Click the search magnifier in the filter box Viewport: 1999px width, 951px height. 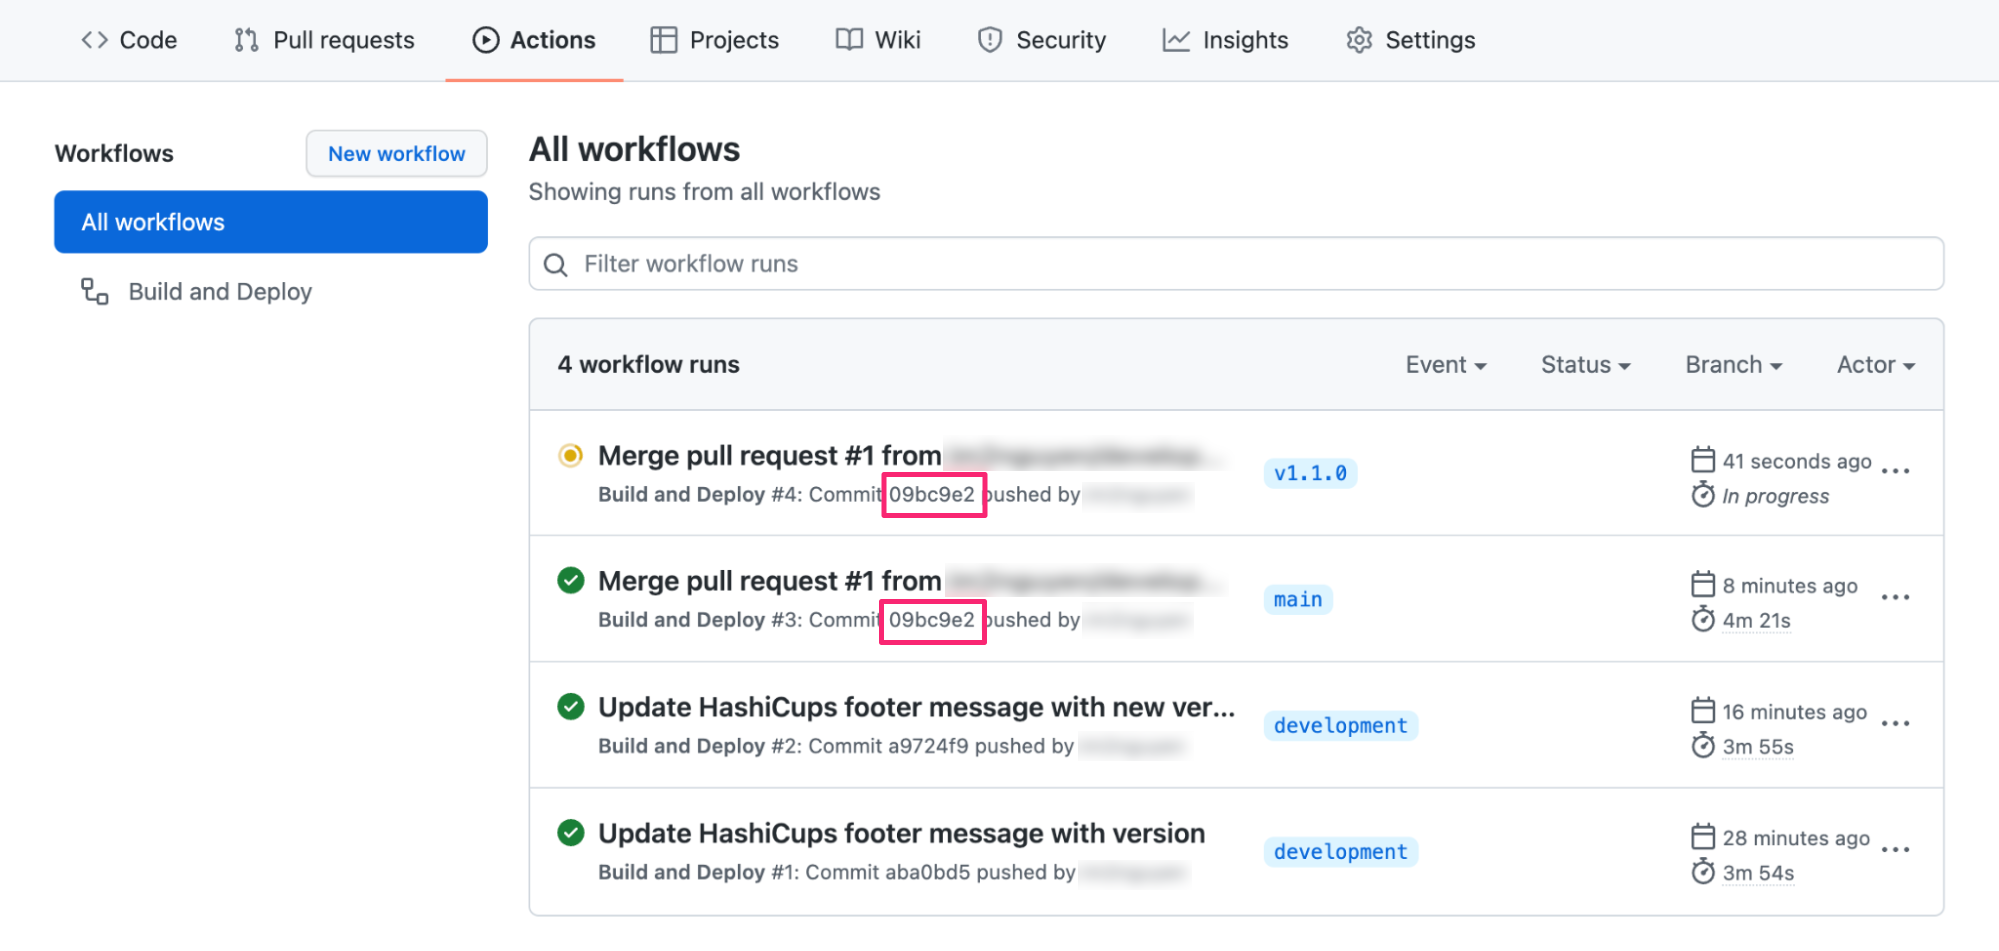556,264
